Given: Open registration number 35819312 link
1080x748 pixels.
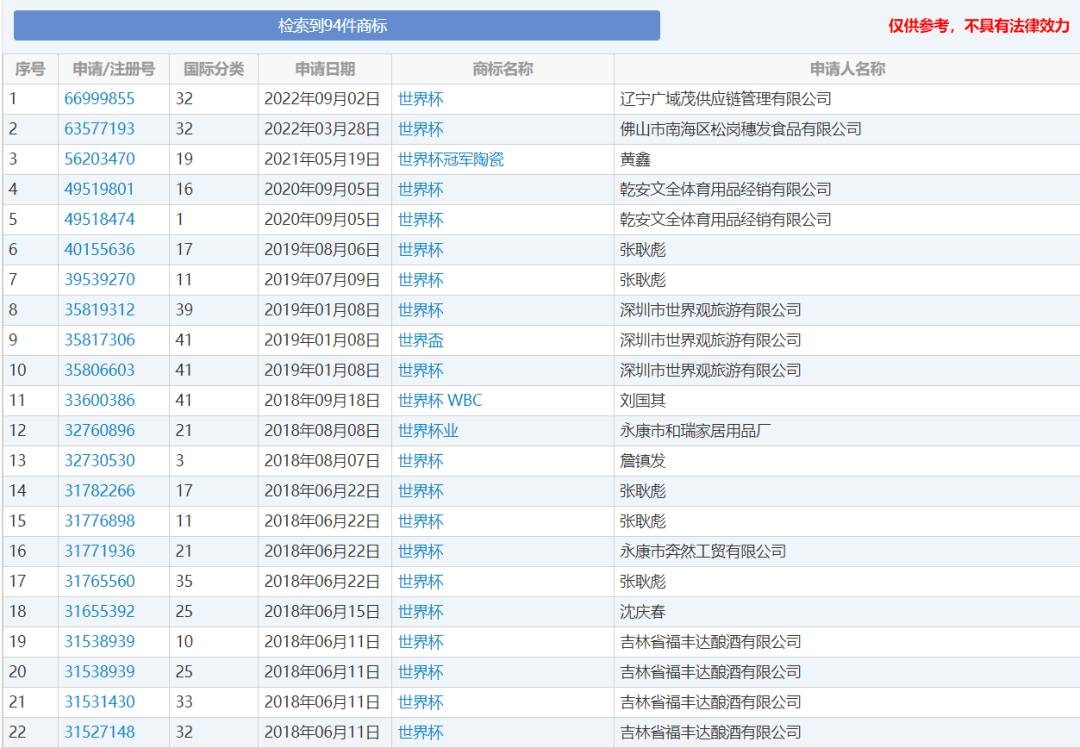Looking at the screenshot, I should tap(99, 310).
